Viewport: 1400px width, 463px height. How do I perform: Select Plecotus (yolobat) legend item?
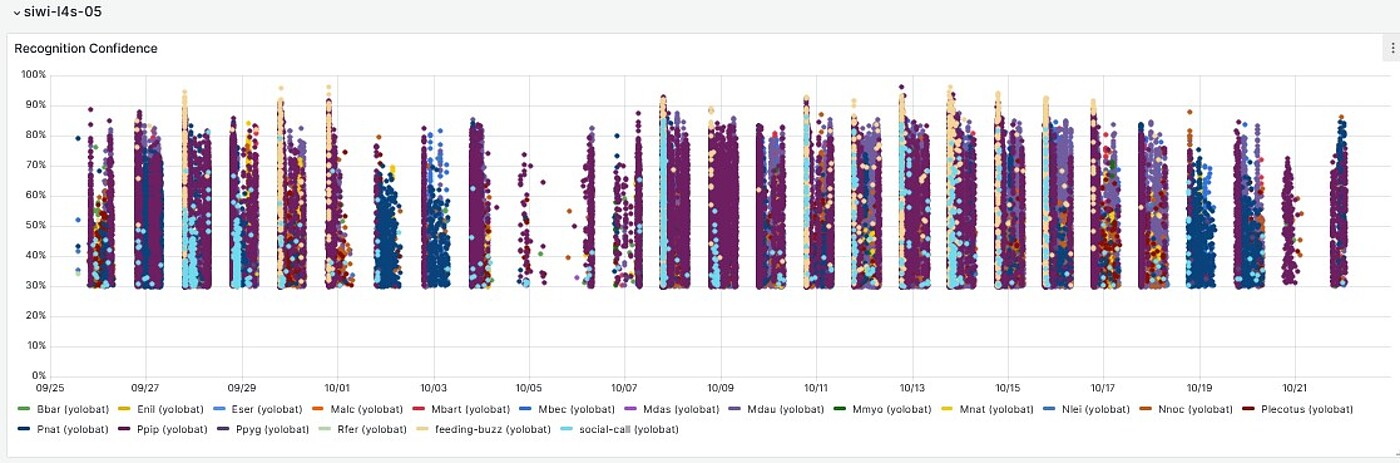1306,409
